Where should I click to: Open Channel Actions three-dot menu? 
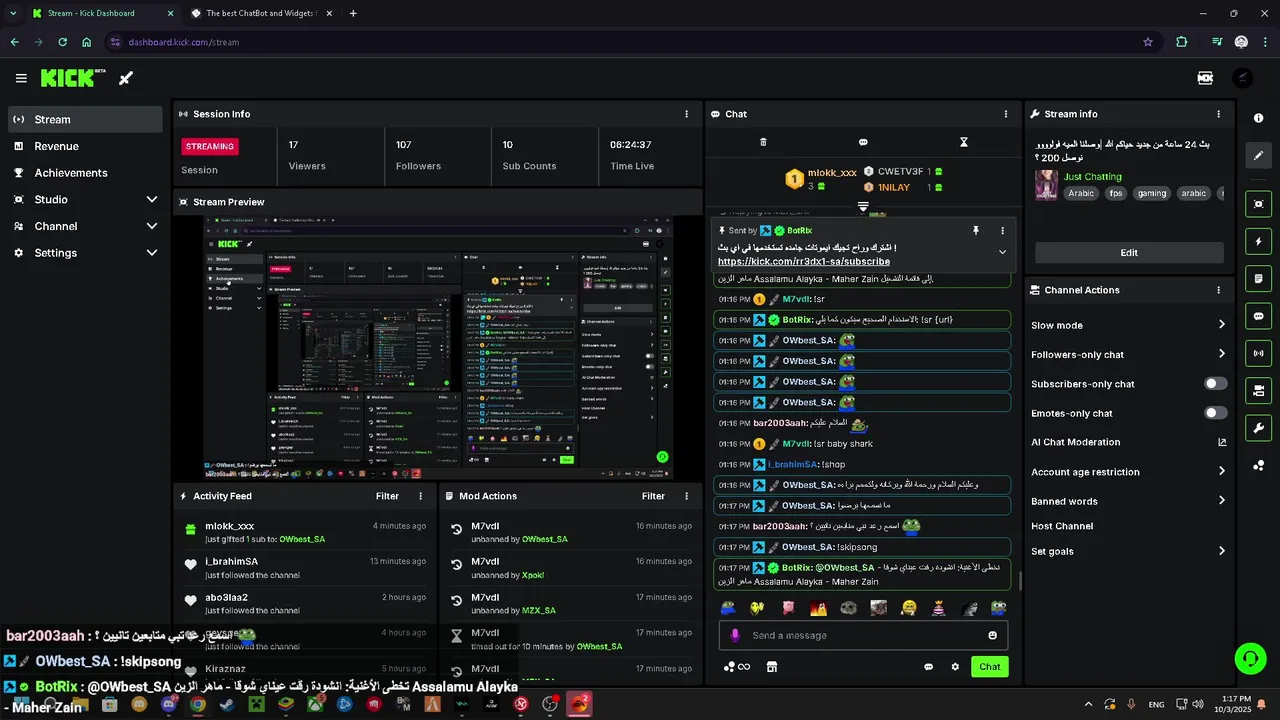point(1218,290)
